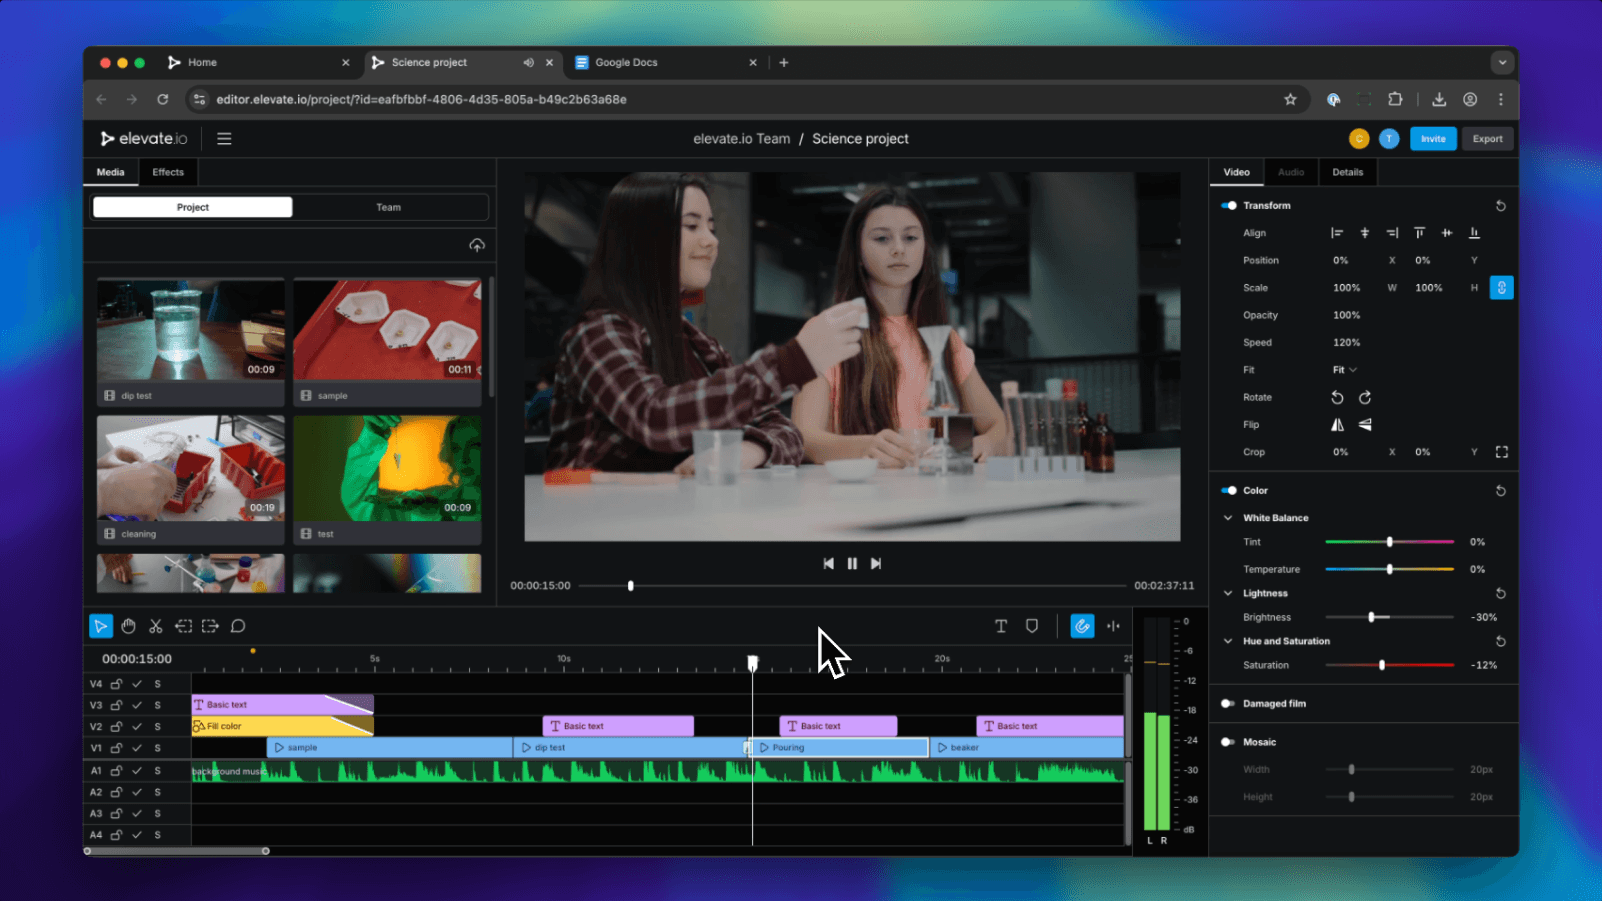Activate the scissors cut tool

click(x=156, y=626)
